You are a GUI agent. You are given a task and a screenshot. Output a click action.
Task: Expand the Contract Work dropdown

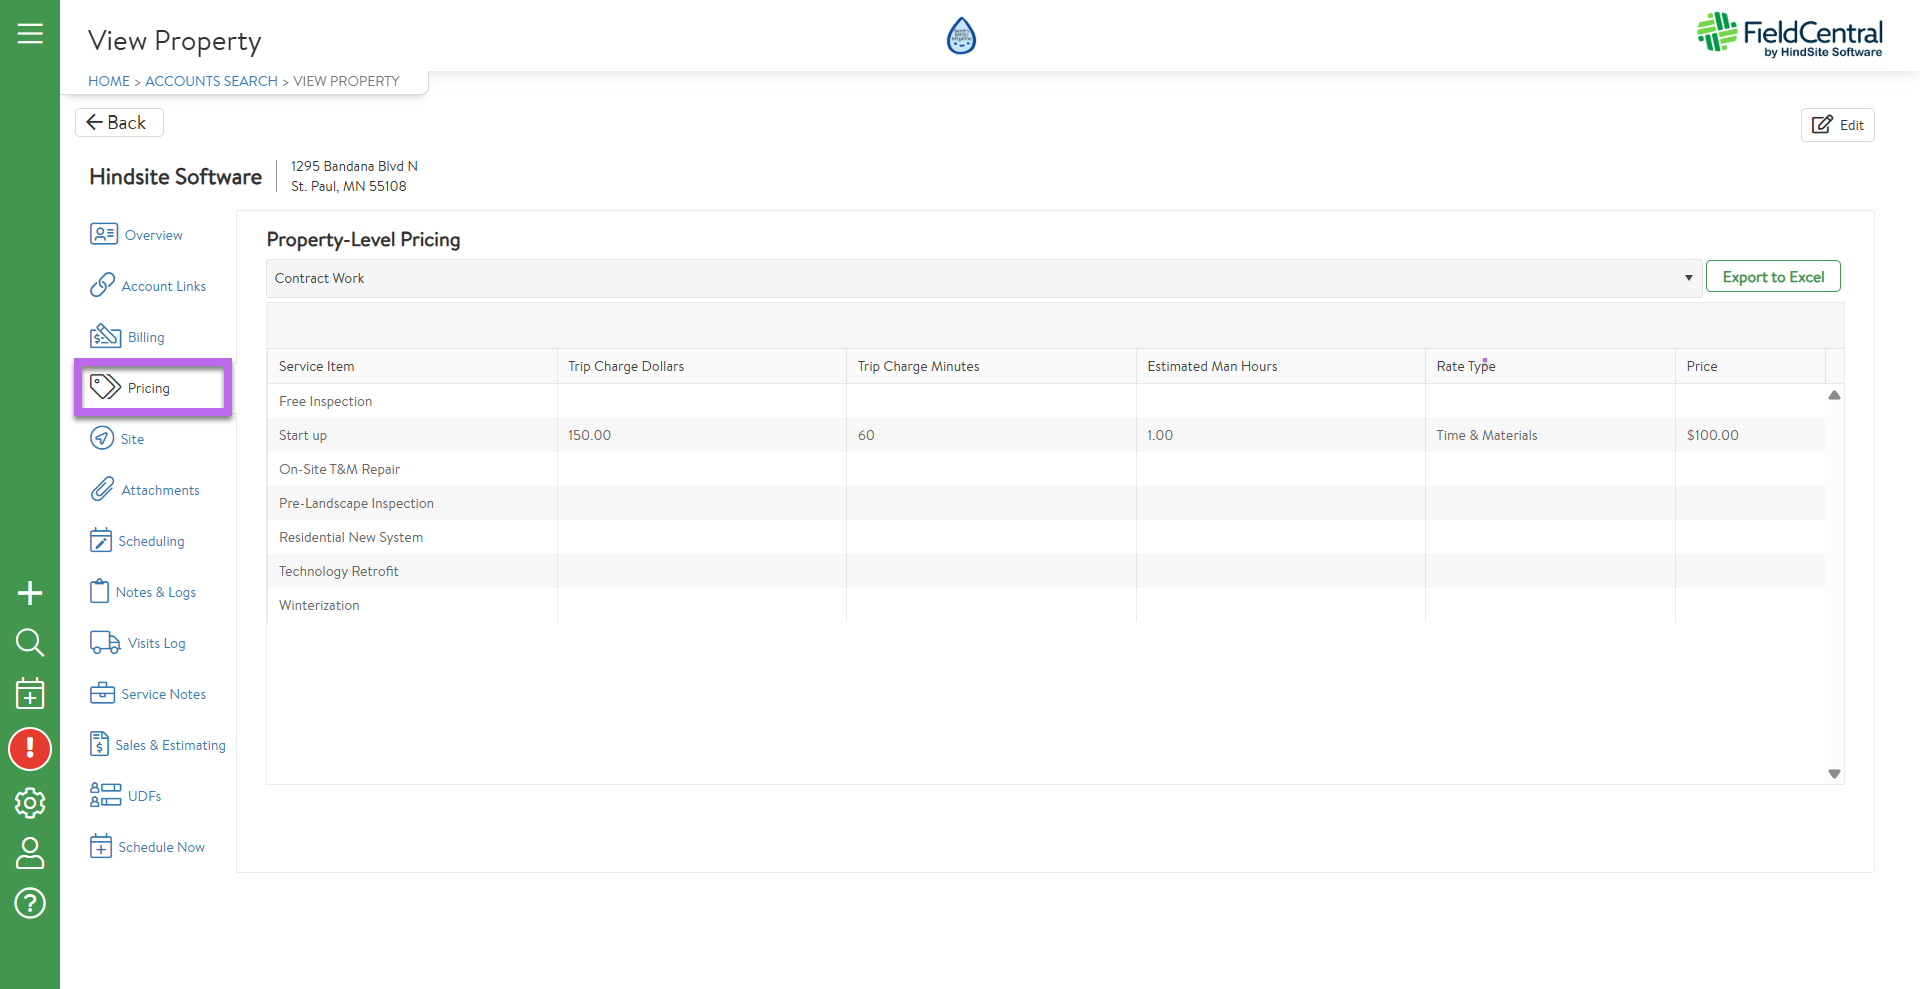(984, 278)
